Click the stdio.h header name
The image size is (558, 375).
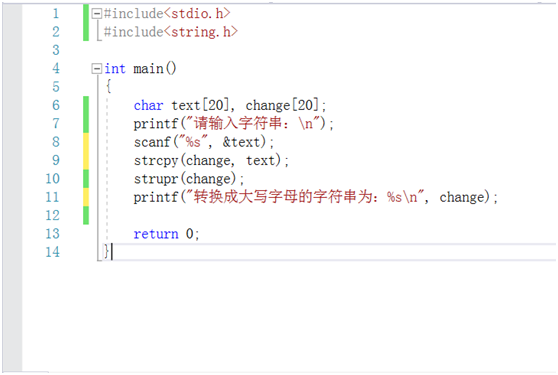coord(197,14)
